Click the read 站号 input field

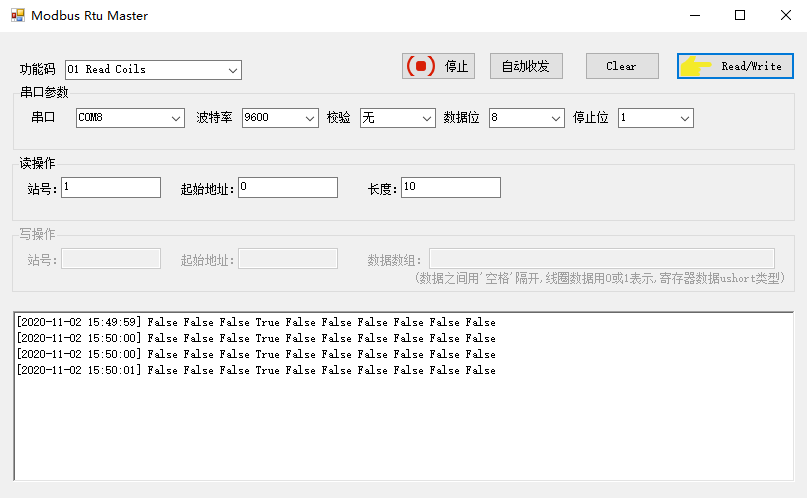(x=111, y=187)
